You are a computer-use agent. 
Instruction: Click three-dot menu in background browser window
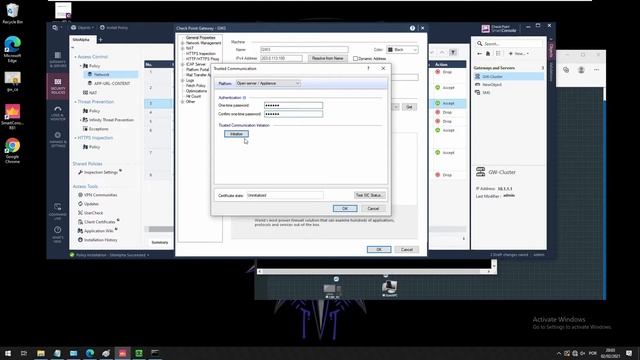(x=596, y=70)
